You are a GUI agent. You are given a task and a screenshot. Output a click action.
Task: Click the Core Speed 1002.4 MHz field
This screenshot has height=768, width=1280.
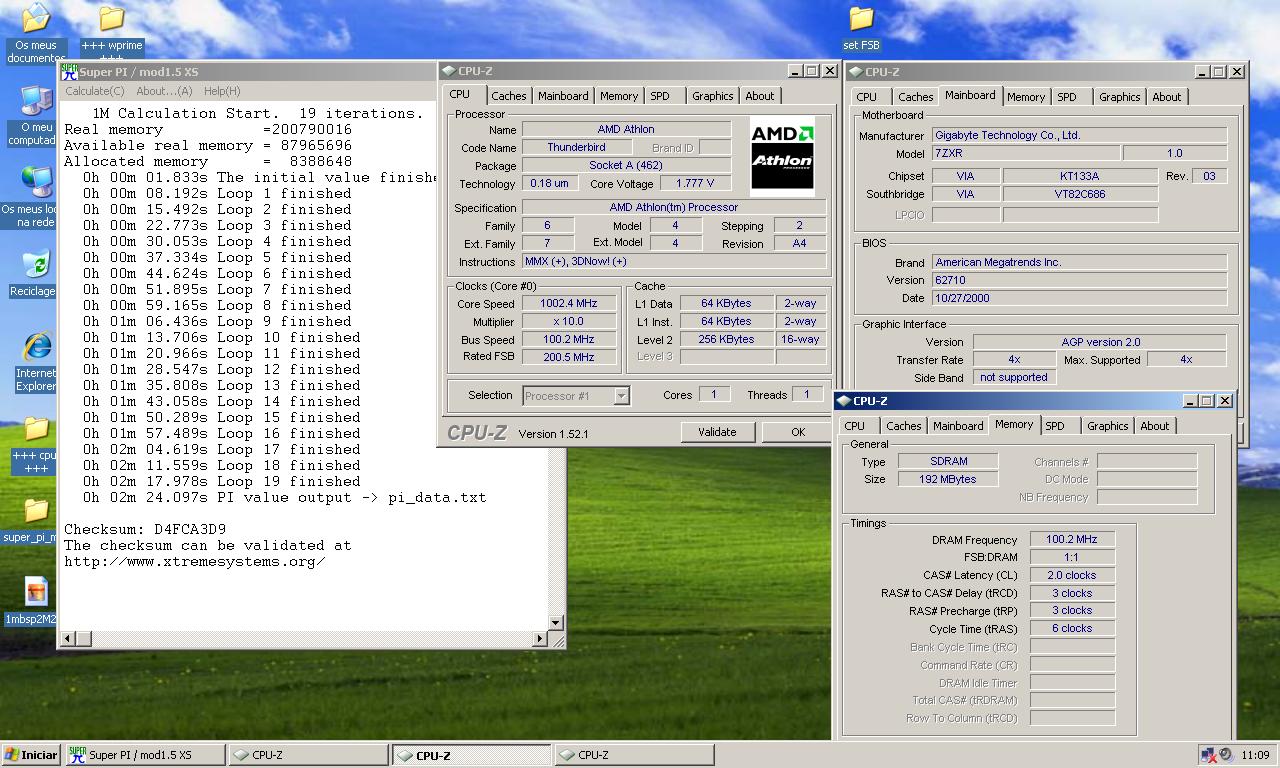(x=569, y=303)
